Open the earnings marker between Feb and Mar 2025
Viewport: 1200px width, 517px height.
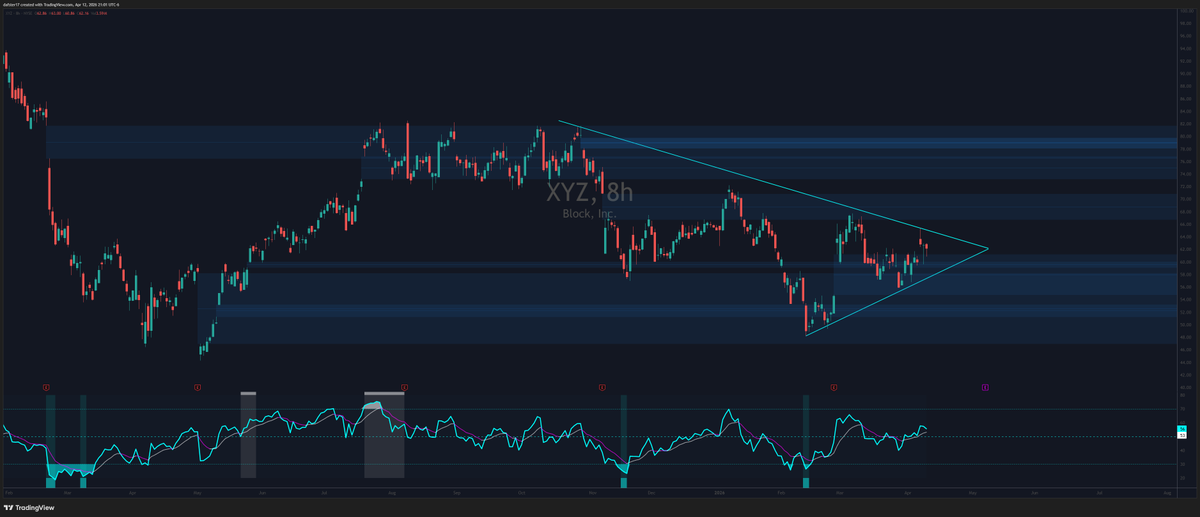coord(45,385)
